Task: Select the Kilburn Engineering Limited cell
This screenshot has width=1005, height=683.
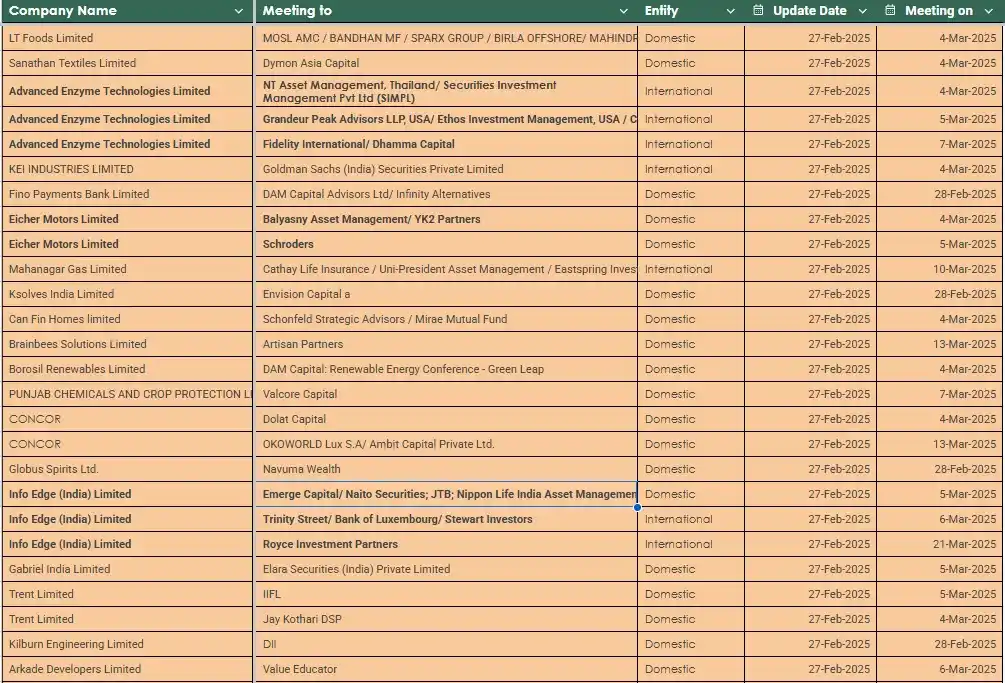Action: [x=127, y=644]
